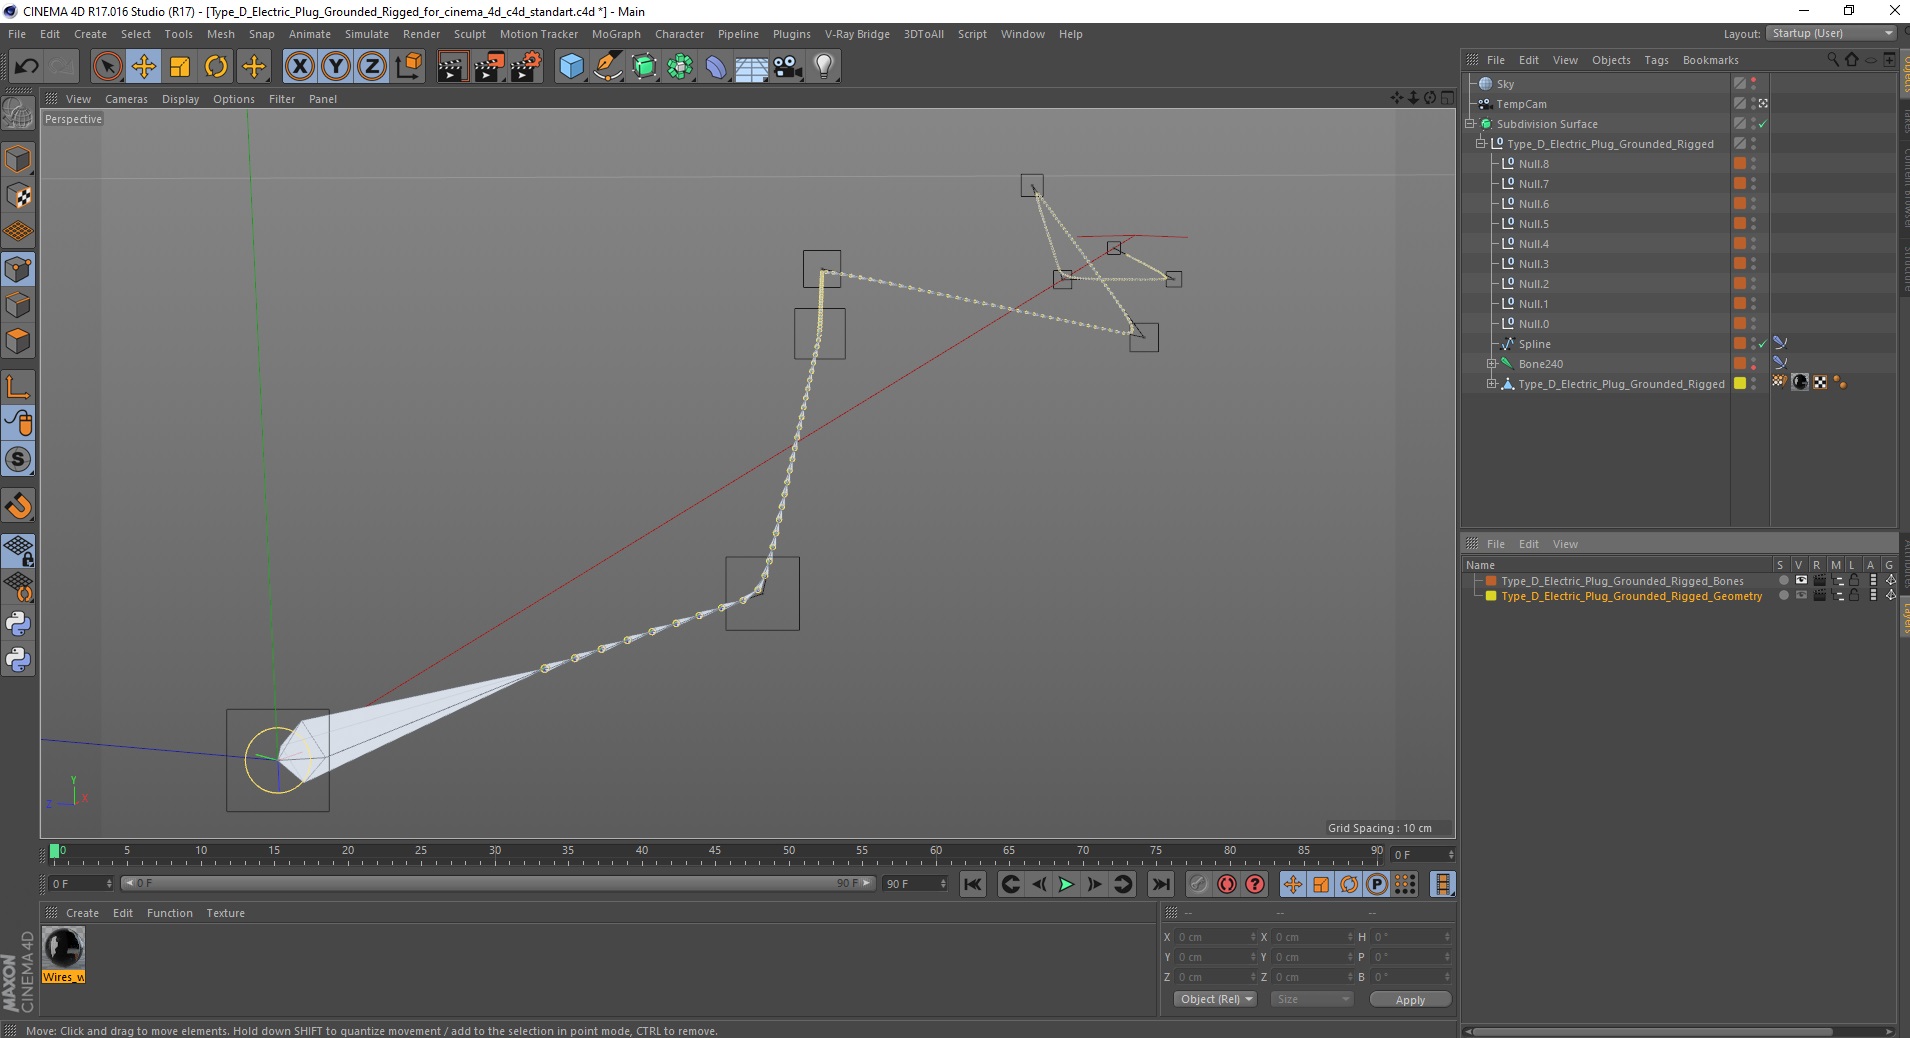Image resolution: width=1910 pixels, height=1038 pixels.
Task: Toggle Sky visibility dots
Action: 1753,84
